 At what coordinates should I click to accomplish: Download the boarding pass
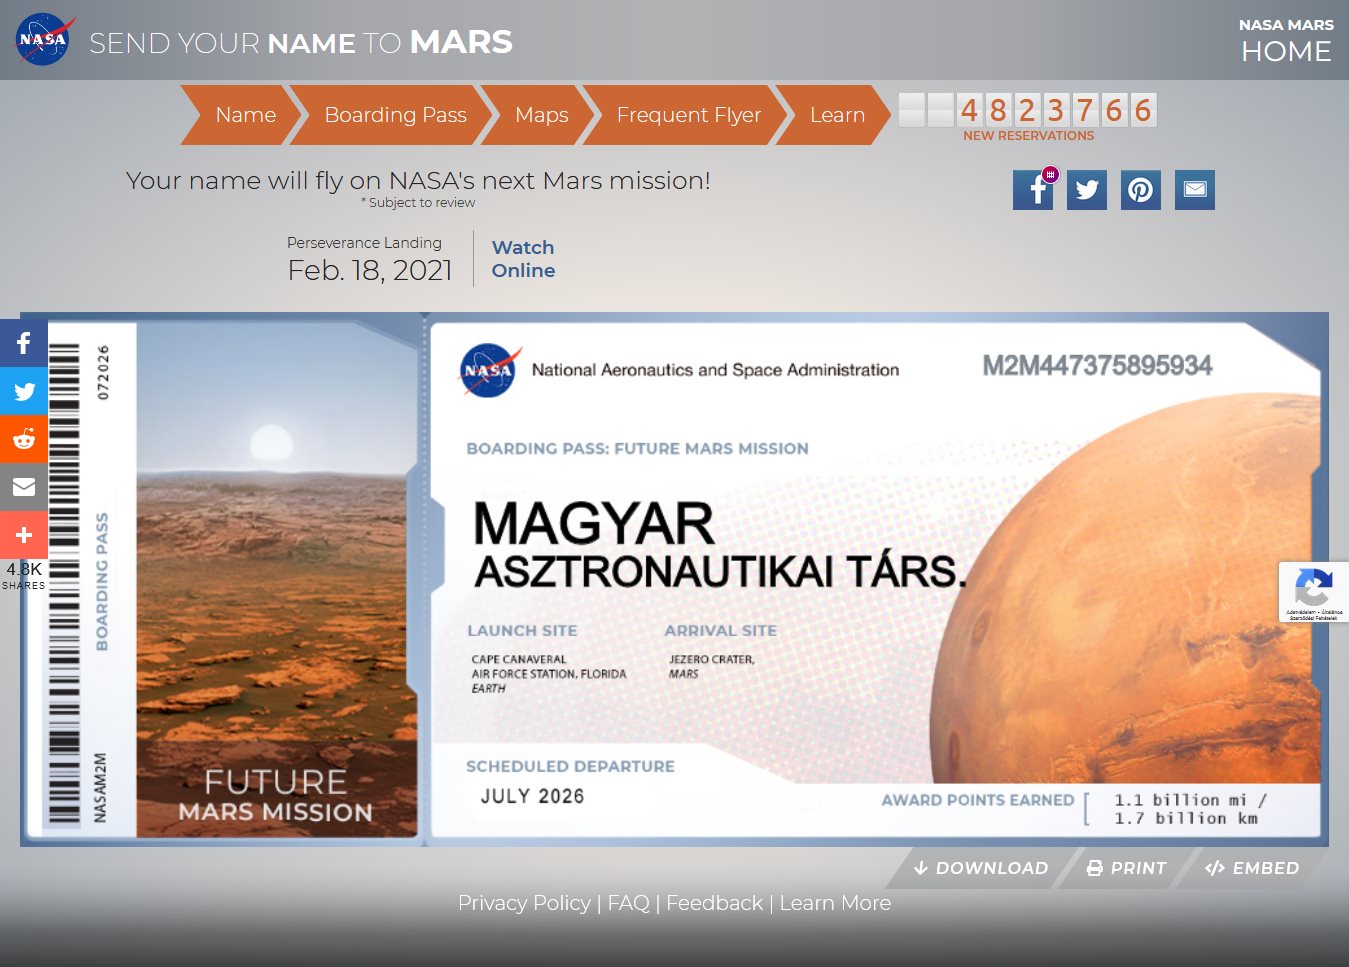pos(981,868)
